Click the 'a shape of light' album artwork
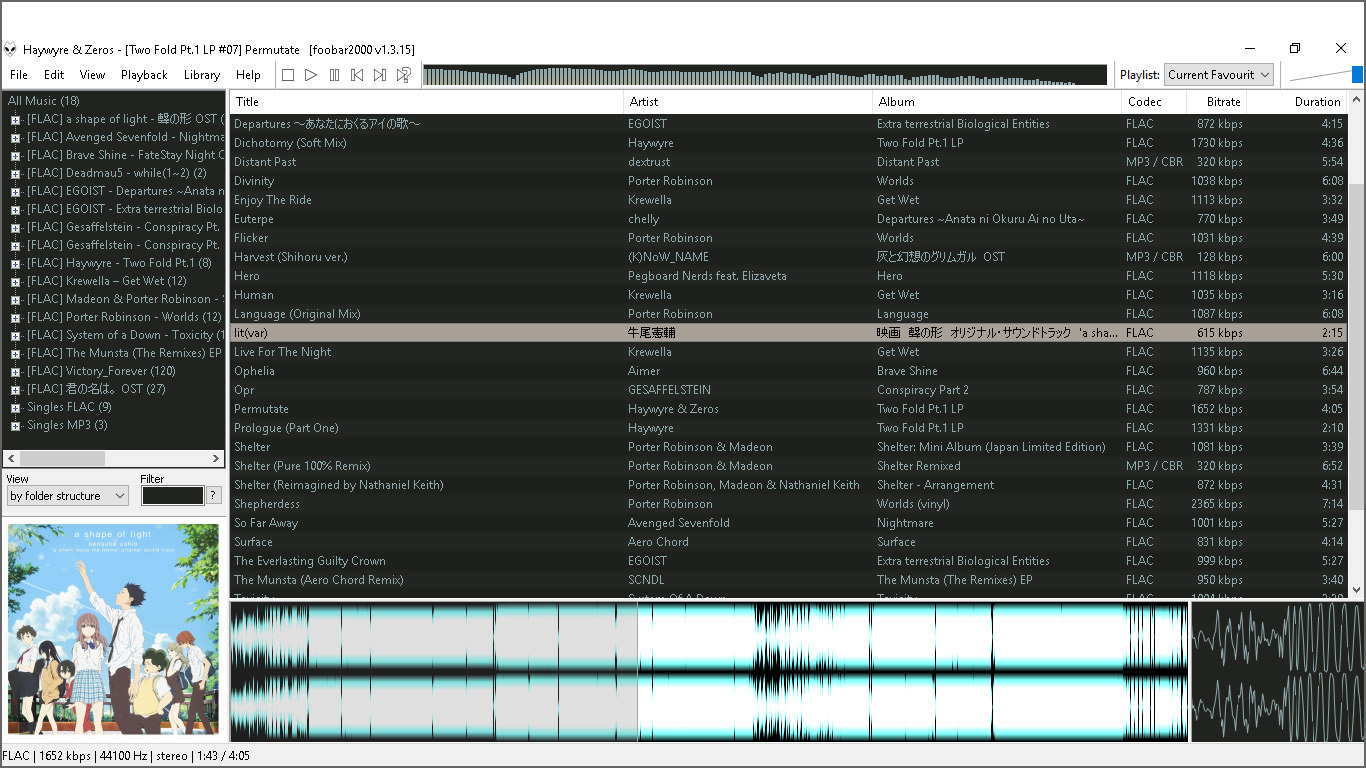 tap(113, 630)
